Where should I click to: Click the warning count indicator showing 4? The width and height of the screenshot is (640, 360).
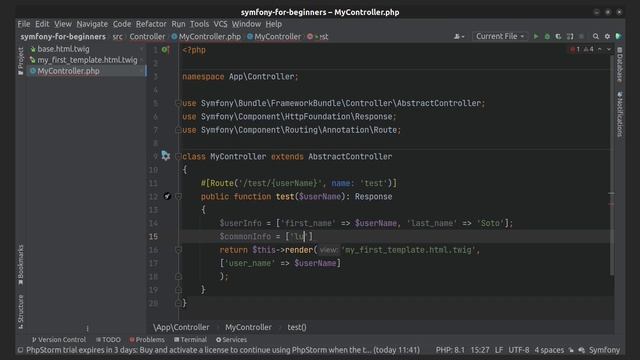tap(589, 49)
